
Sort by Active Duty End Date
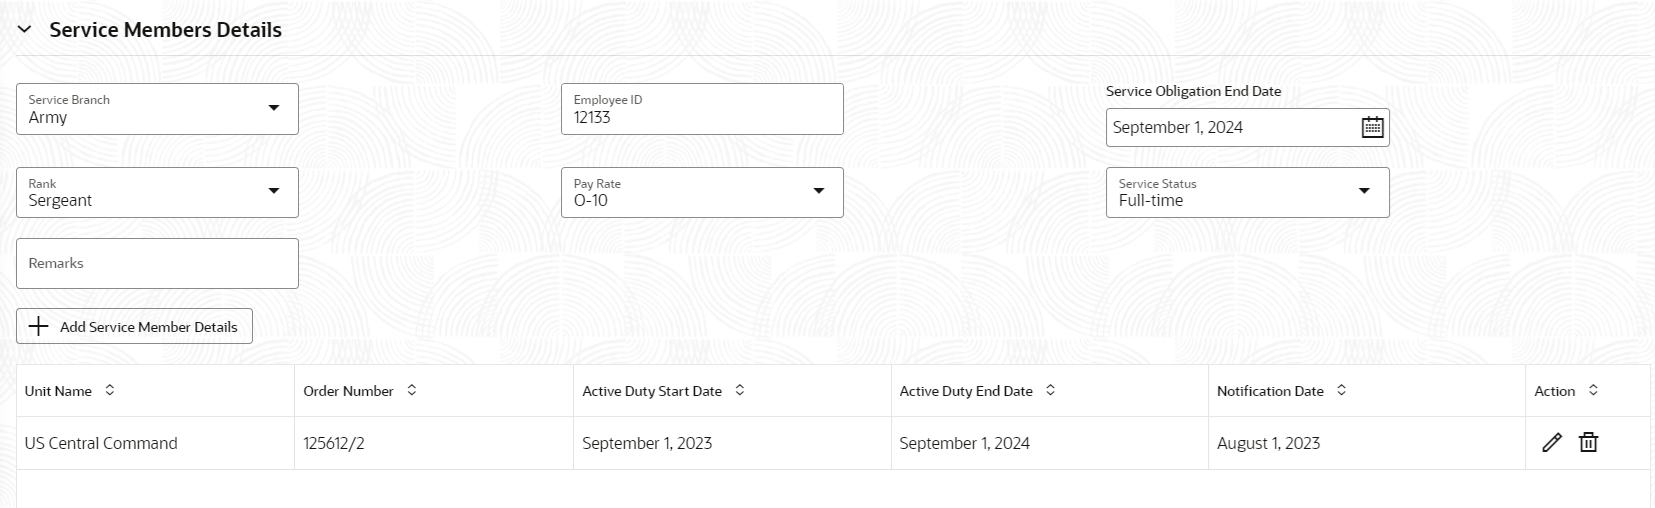1051,390
